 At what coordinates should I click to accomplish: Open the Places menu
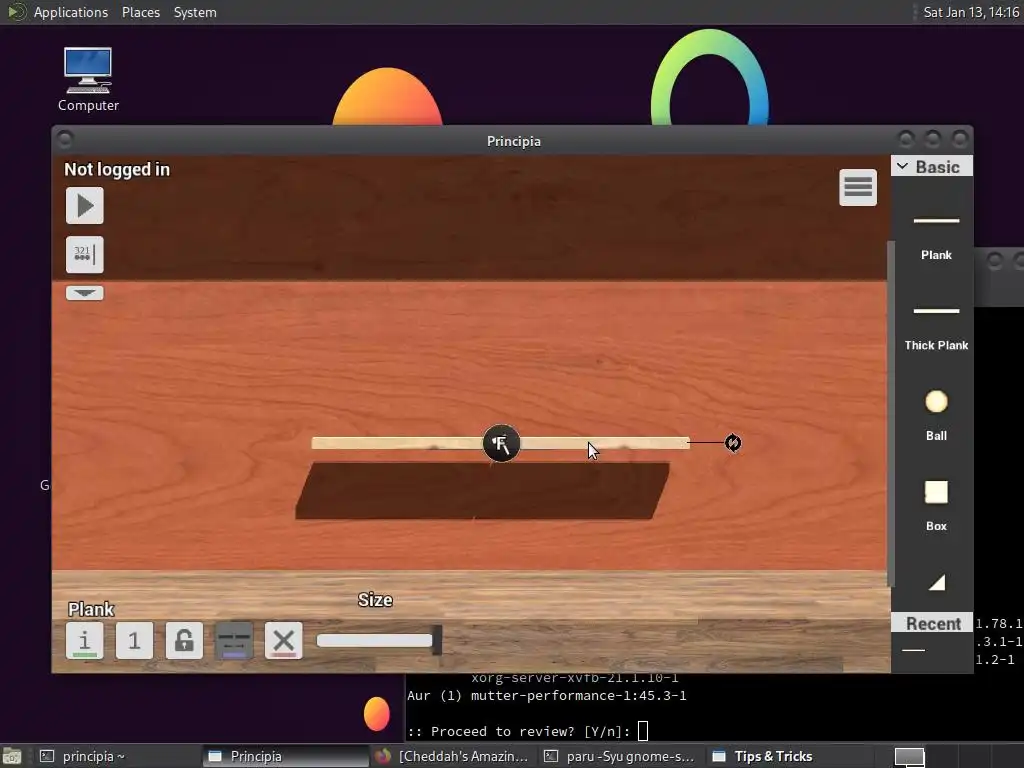pos(141,12)
